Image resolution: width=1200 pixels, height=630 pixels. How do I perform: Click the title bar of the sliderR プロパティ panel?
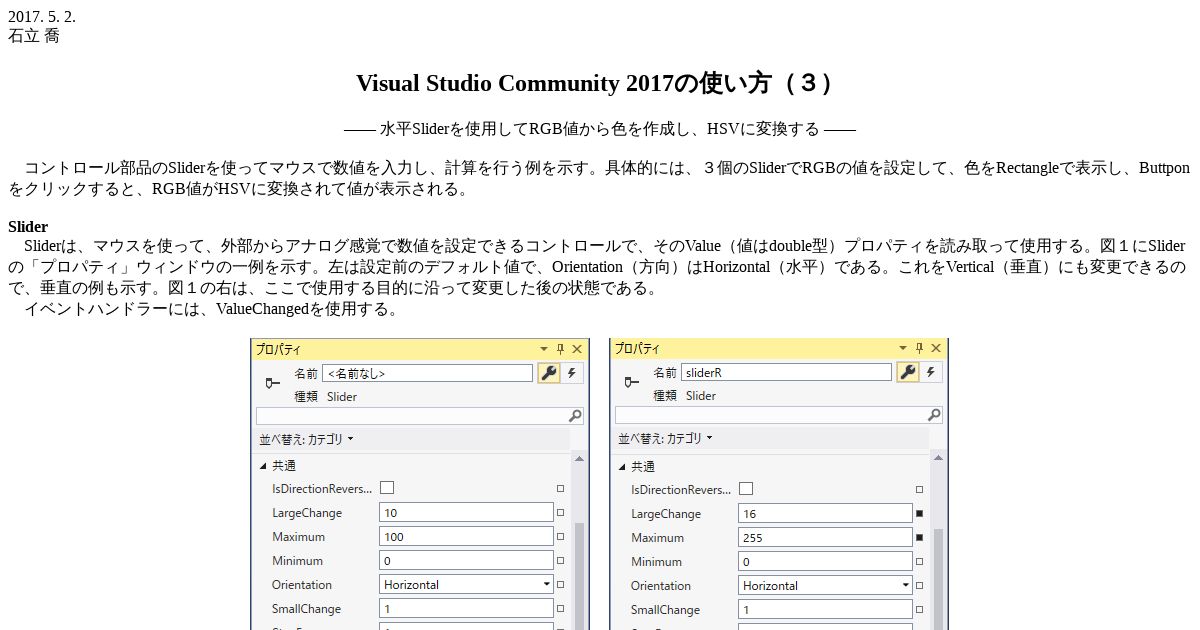[x=778, y=348]
